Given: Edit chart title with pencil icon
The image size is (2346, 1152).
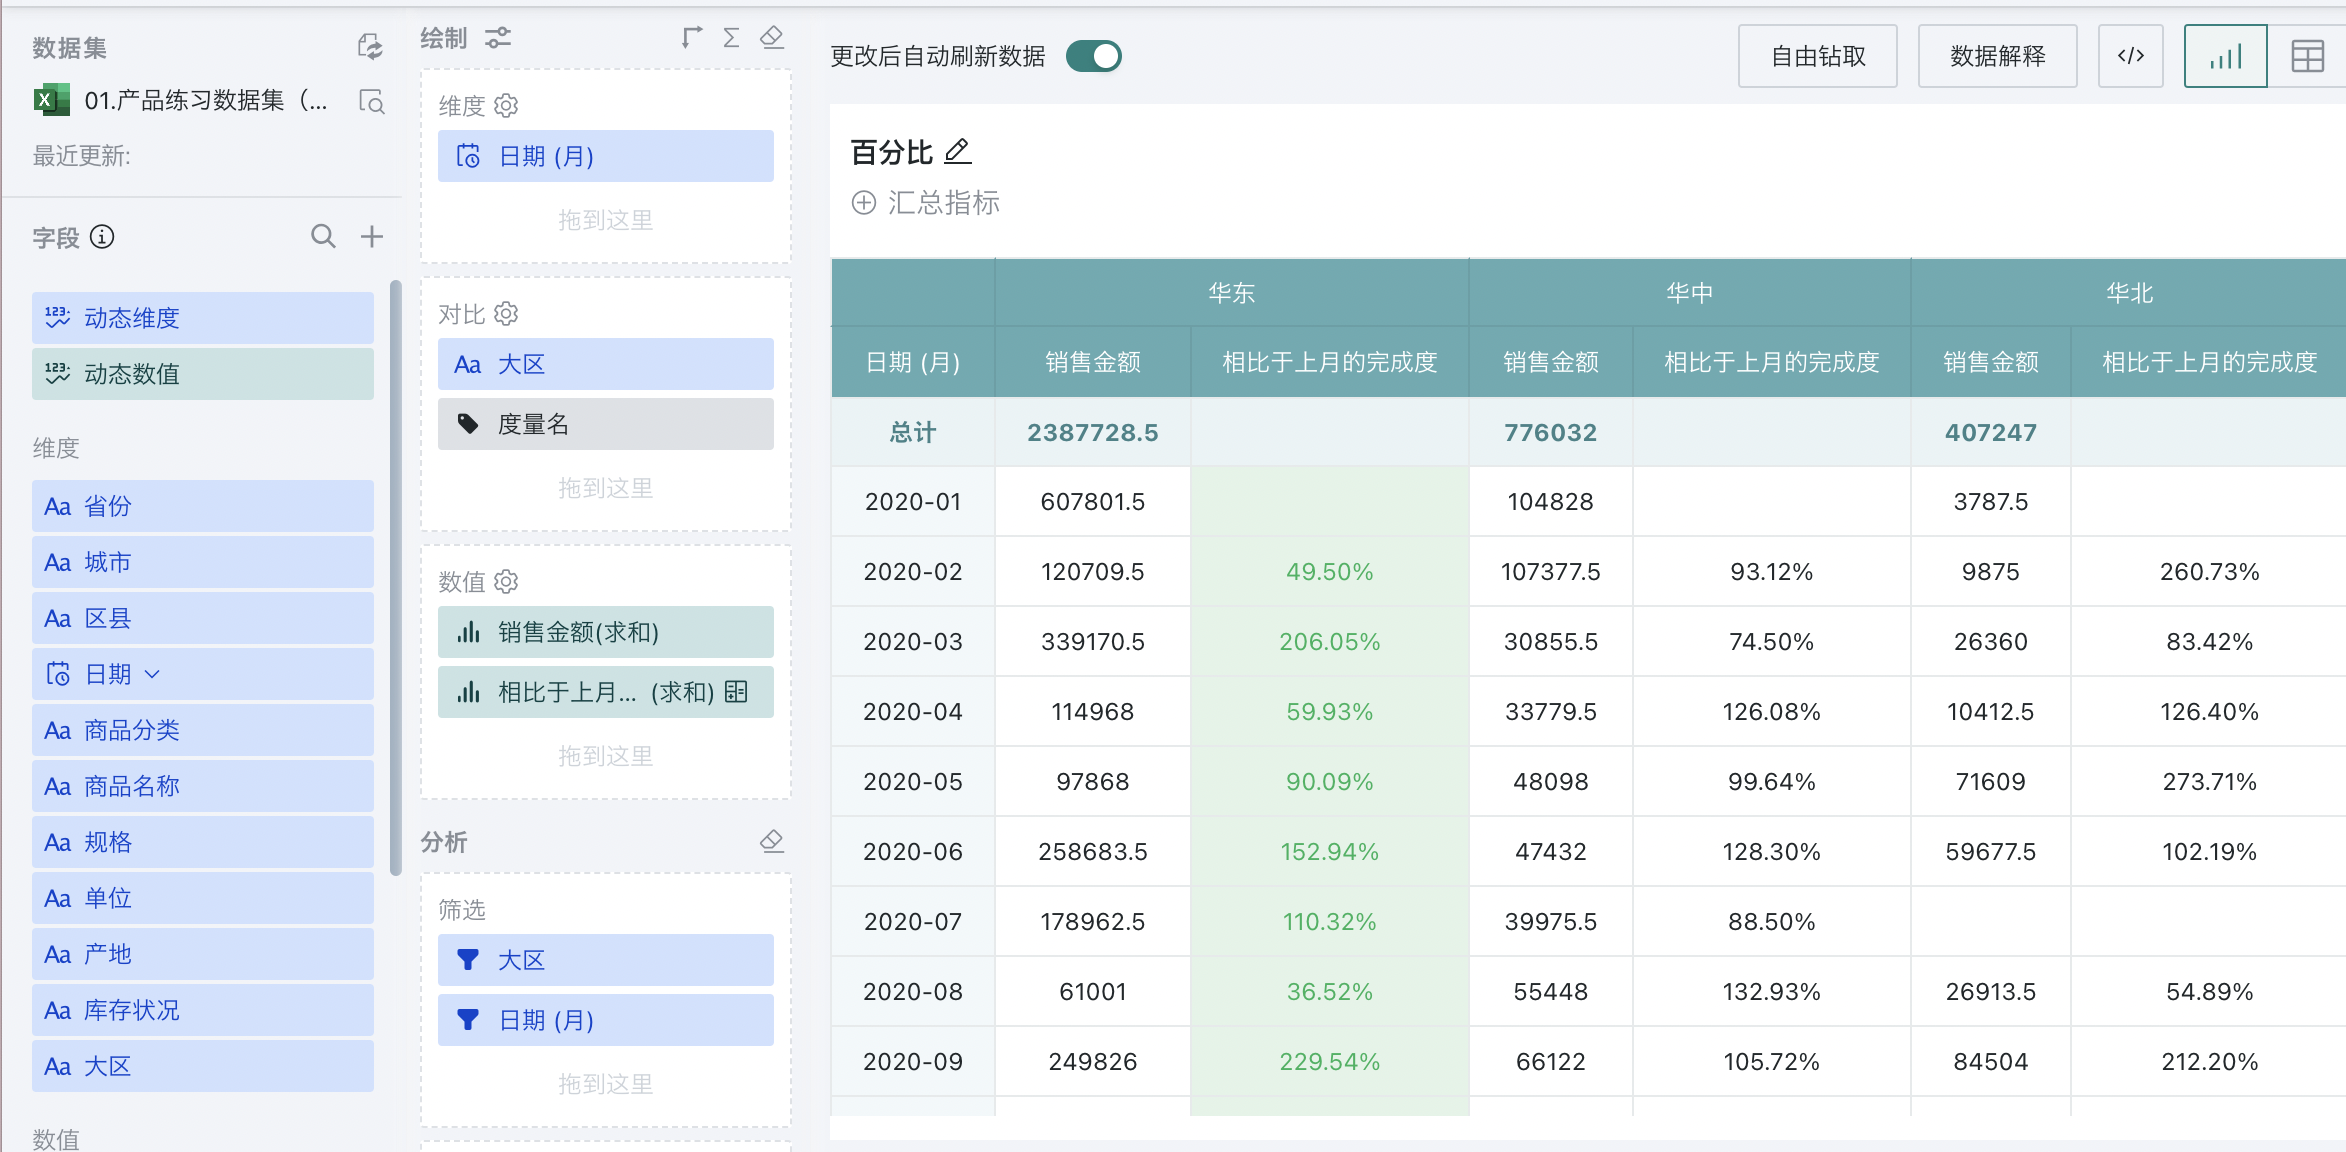Looking at the screenshot, I should point(957,152).
